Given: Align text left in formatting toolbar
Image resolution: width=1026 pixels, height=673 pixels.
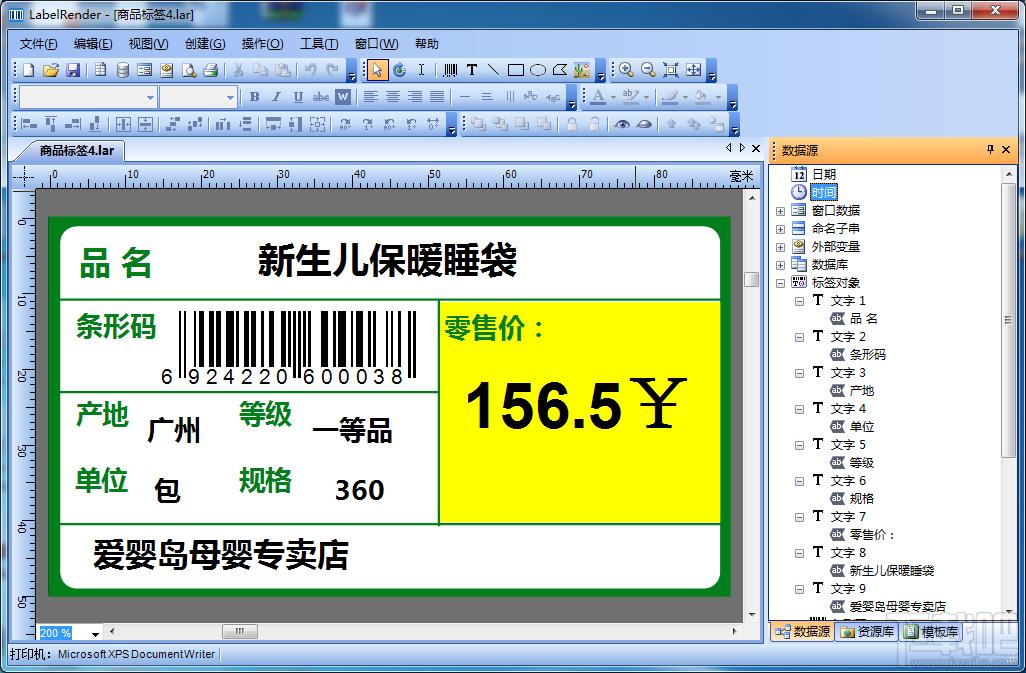Looking at the screenshot, I should click(370, 97).
